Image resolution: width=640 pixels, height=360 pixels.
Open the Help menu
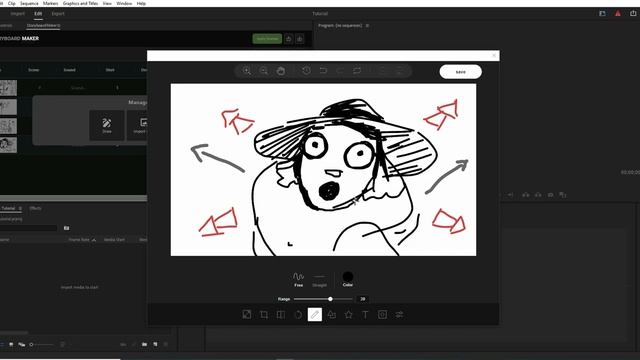click(141, 3)
